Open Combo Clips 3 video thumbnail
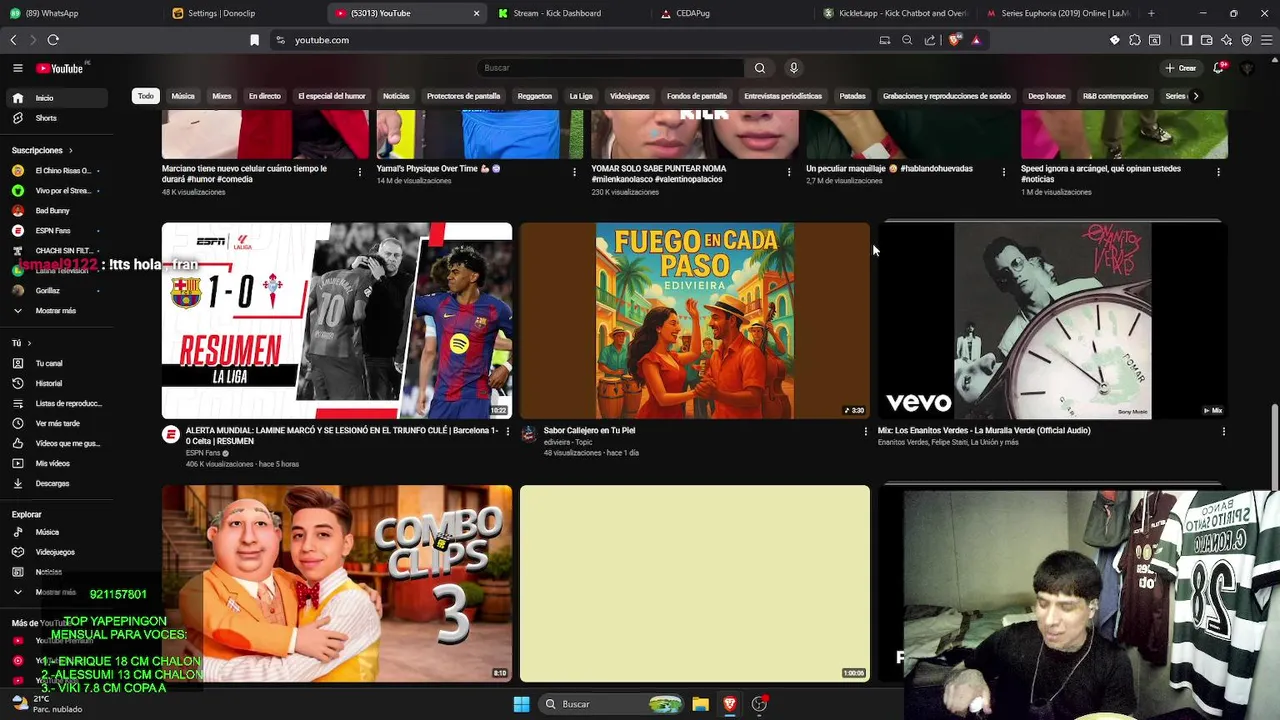The image size is (1280, 720). (x=337, y=583)
